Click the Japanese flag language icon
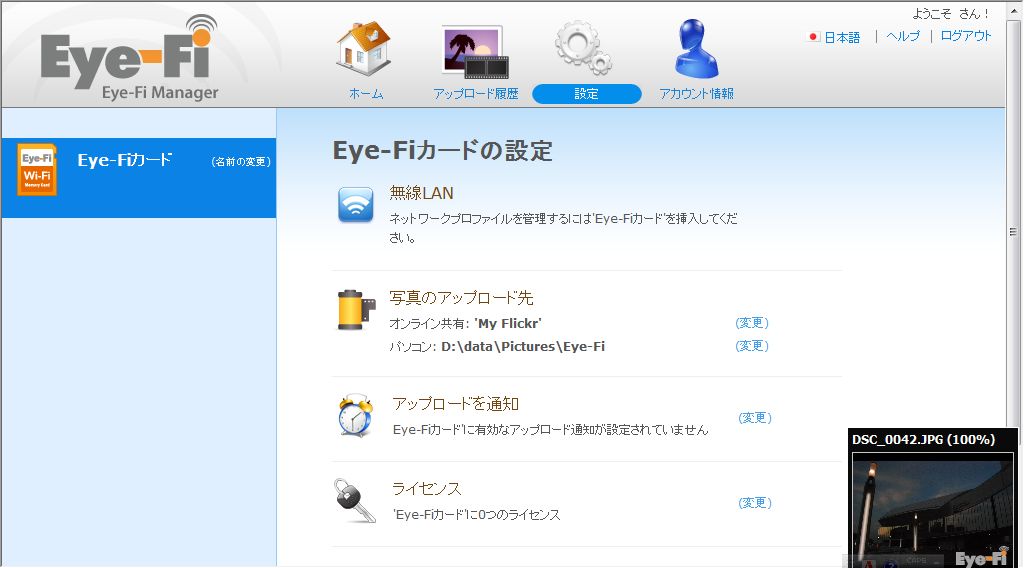This screenshot has height=568, width=1024. [813, 37]
